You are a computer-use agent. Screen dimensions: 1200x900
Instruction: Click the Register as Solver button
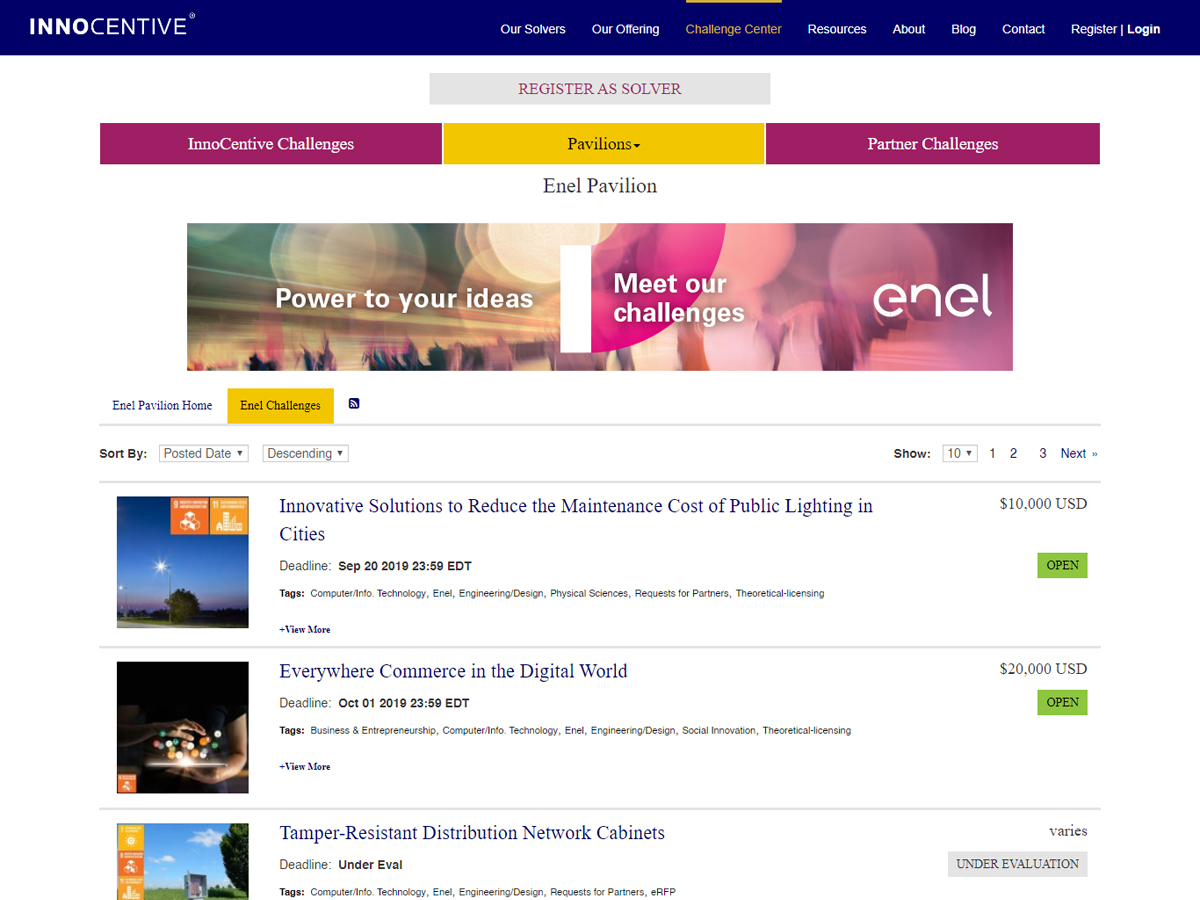(599, 89)
